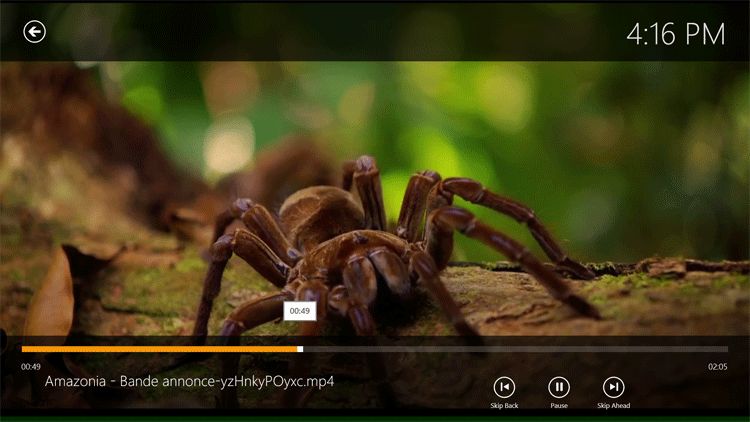The image size is (750, 422).
Task: Click the 'Skip Back' text label
Action: pos(504,406)
